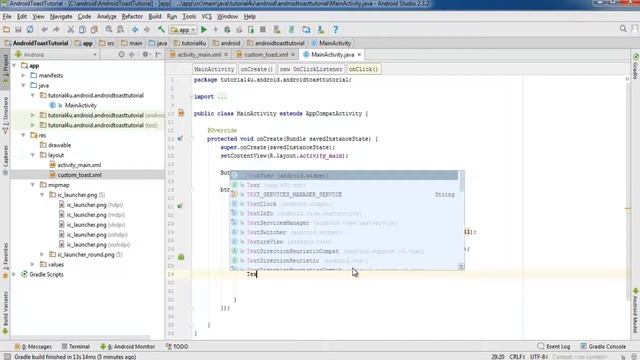This screenshot has height=360, width=640.
Task: Open the Build menu
Action: [155, 17]
